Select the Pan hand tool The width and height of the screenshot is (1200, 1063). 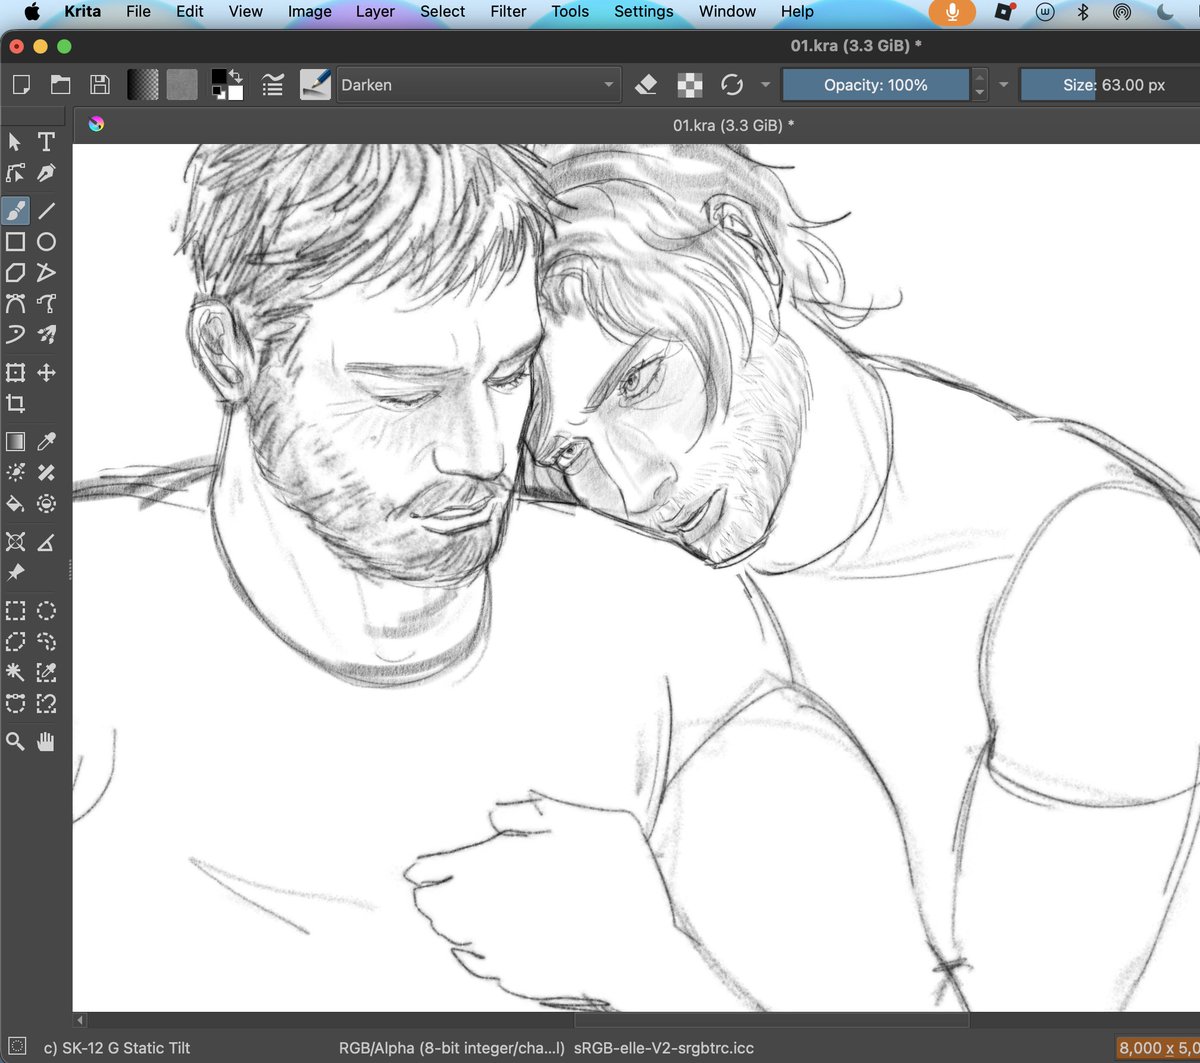(x=46, y=742)
